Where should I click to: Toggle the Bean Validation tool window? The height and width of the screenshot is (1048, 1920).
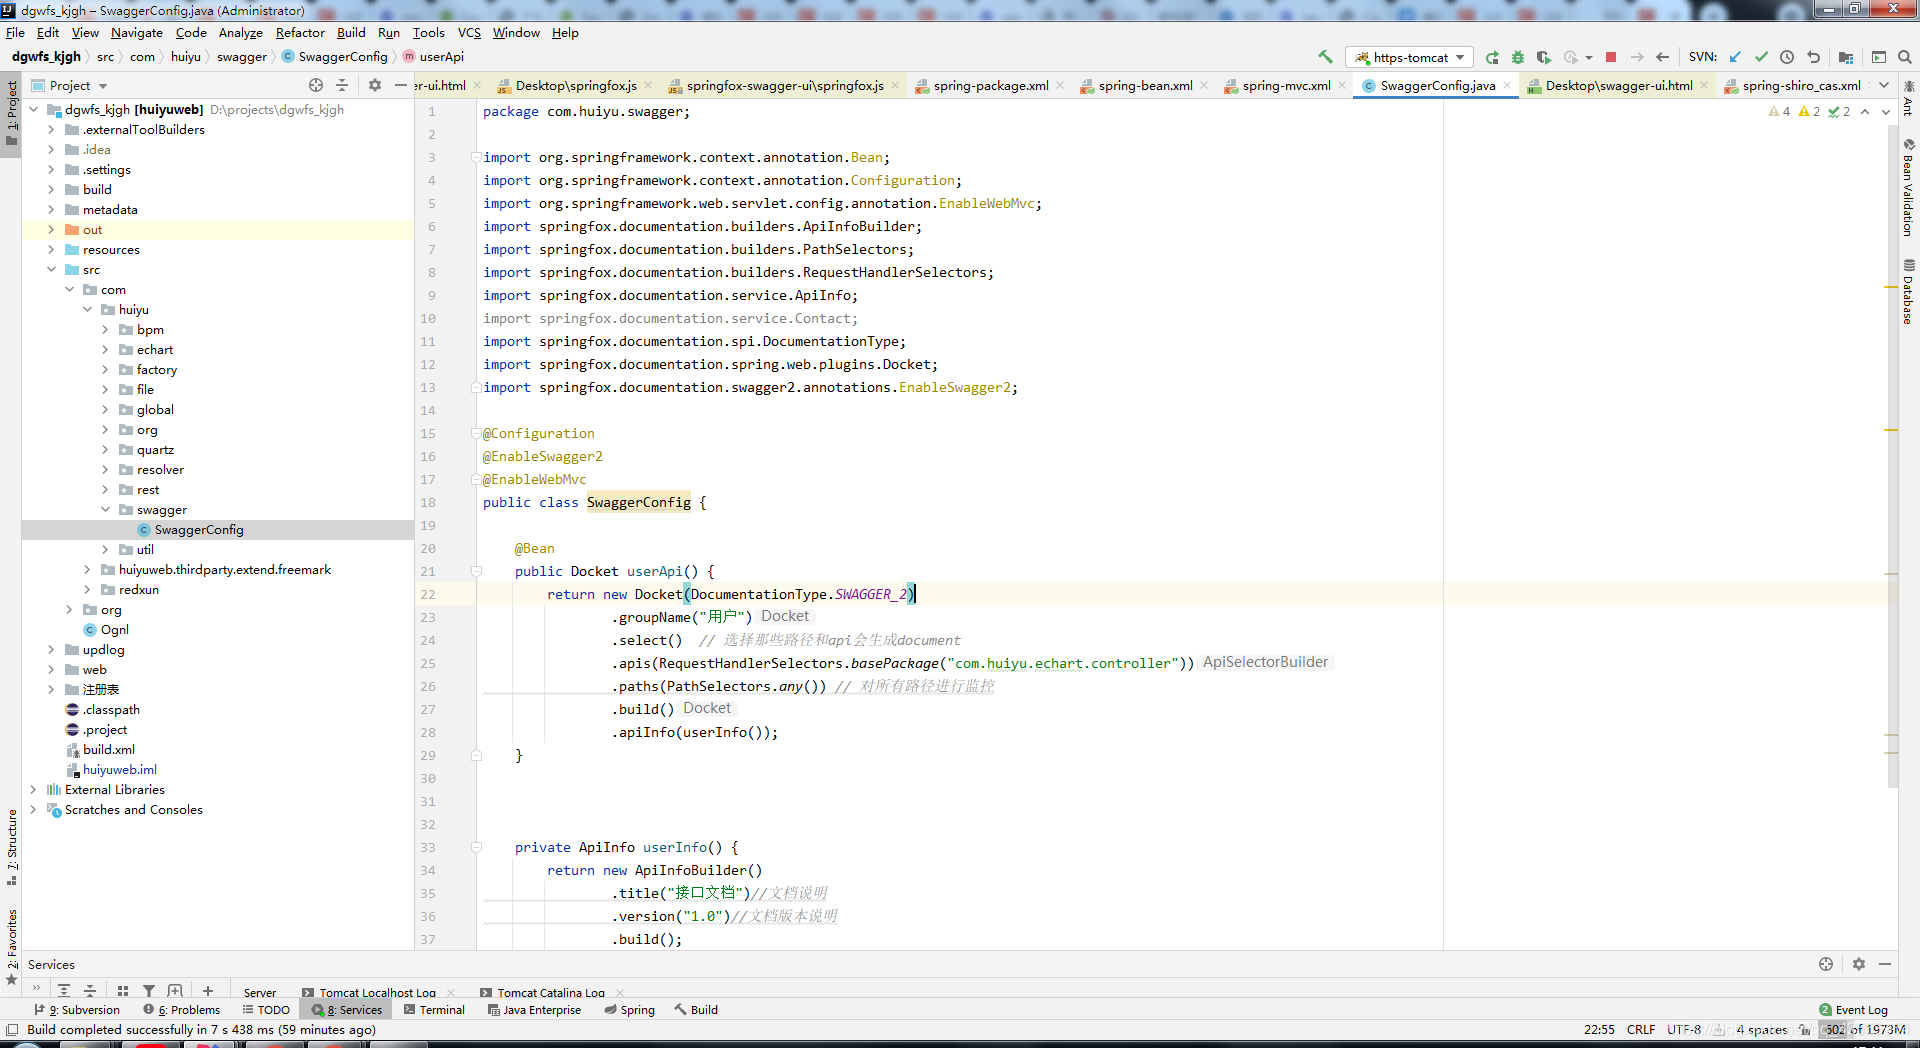click(1909, 188)
